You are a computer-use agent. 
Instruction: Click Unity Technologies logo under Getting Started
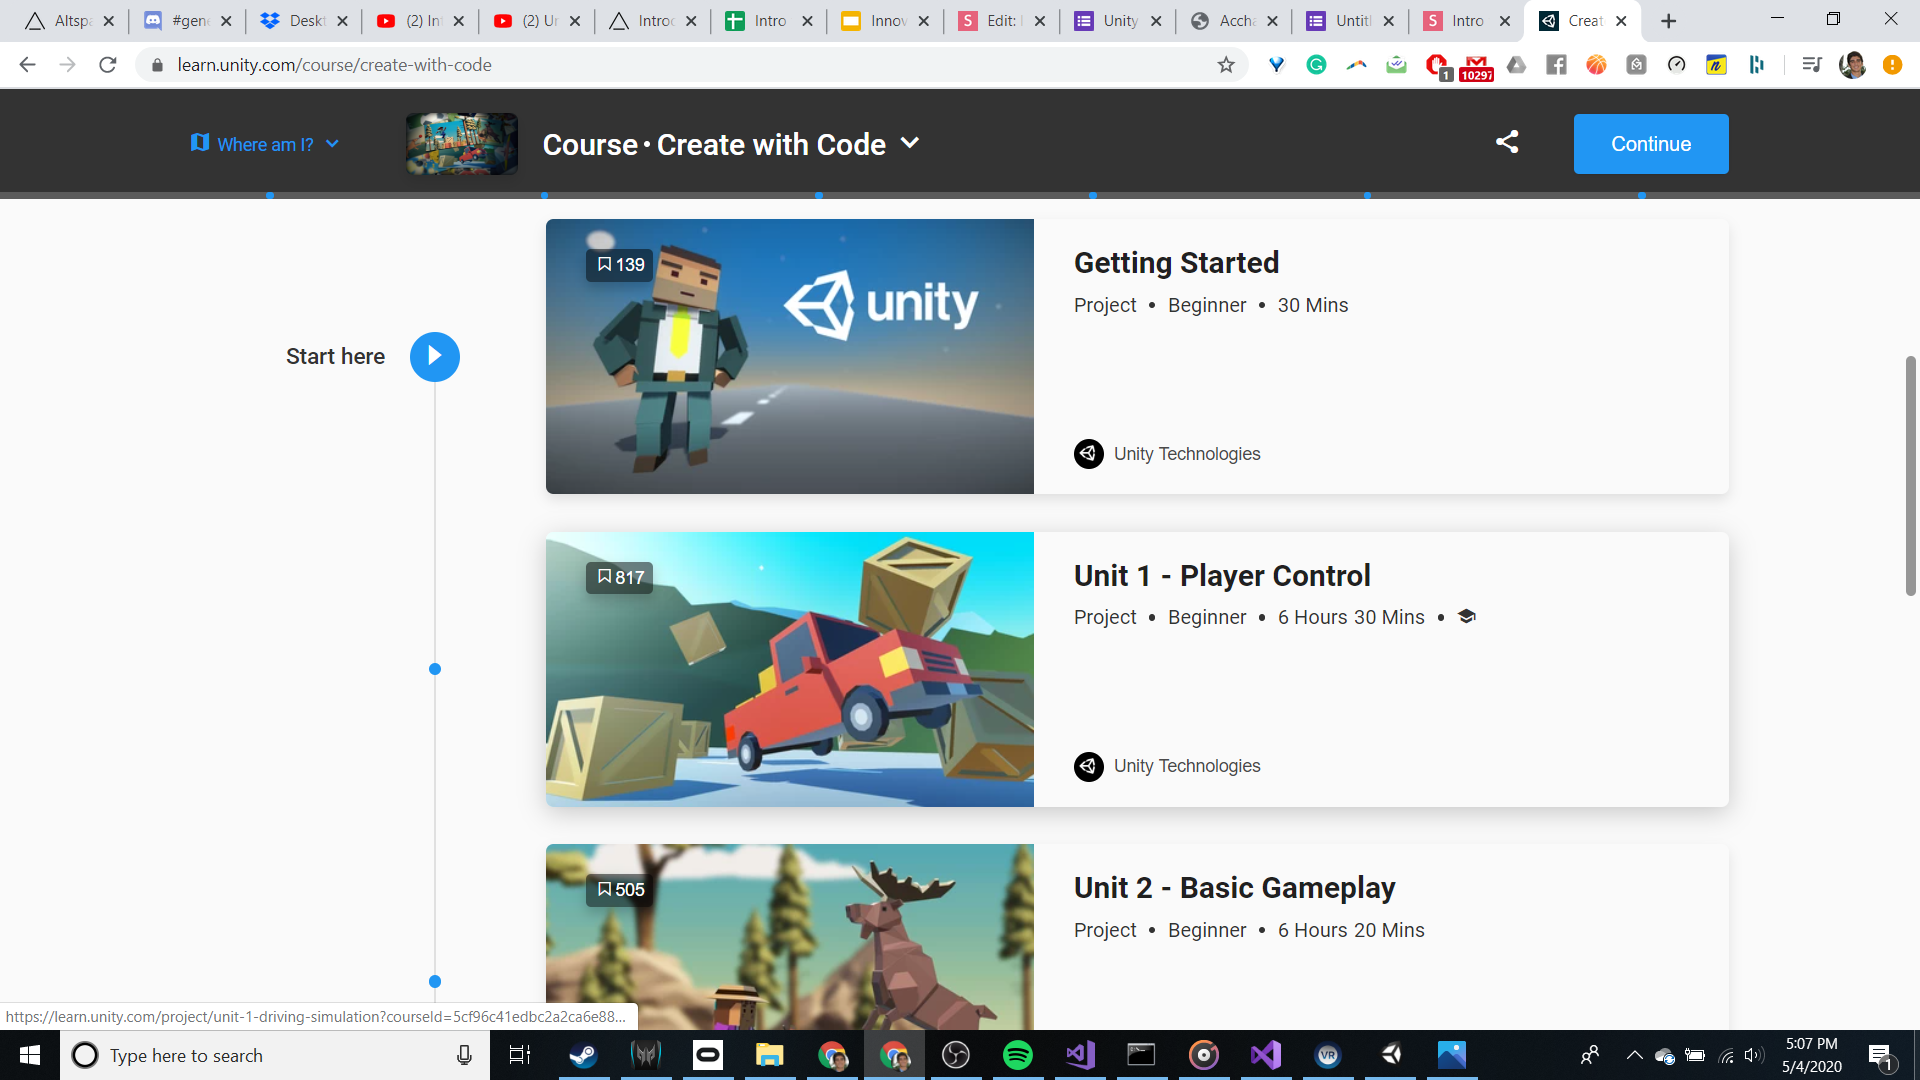1088,454
